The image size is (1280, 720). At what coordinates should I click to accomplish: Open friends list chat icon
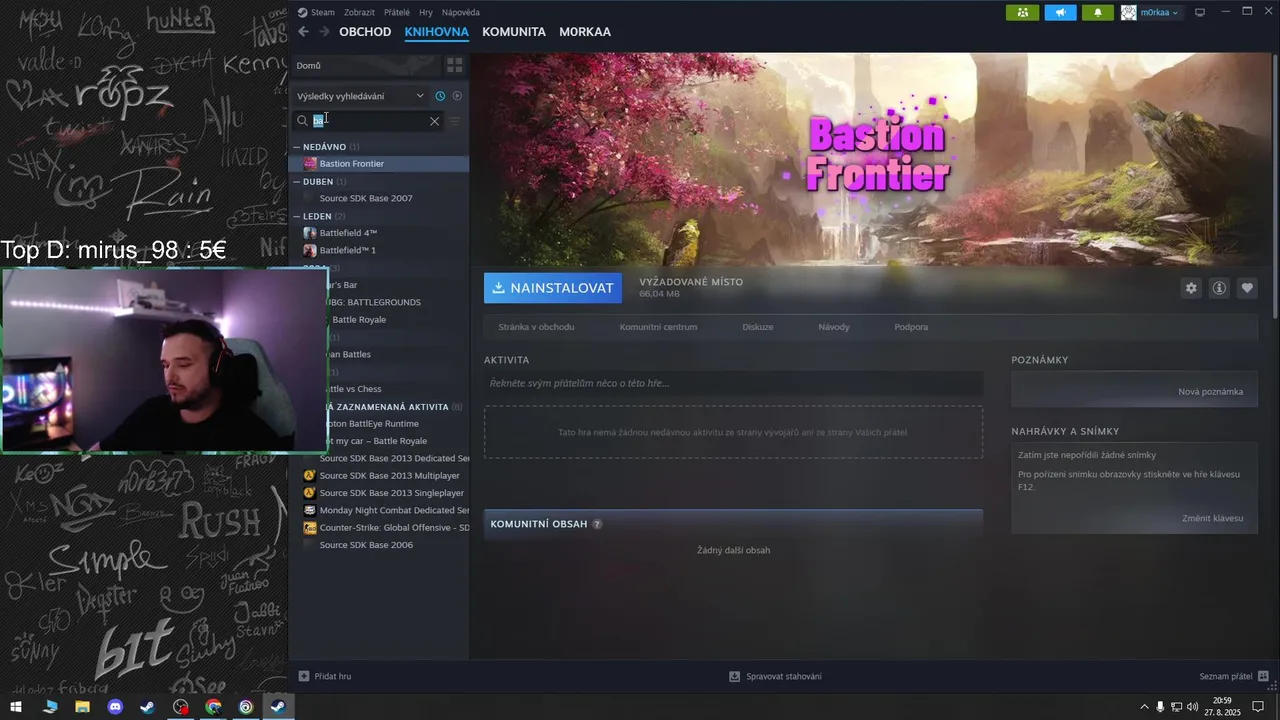1263,676
